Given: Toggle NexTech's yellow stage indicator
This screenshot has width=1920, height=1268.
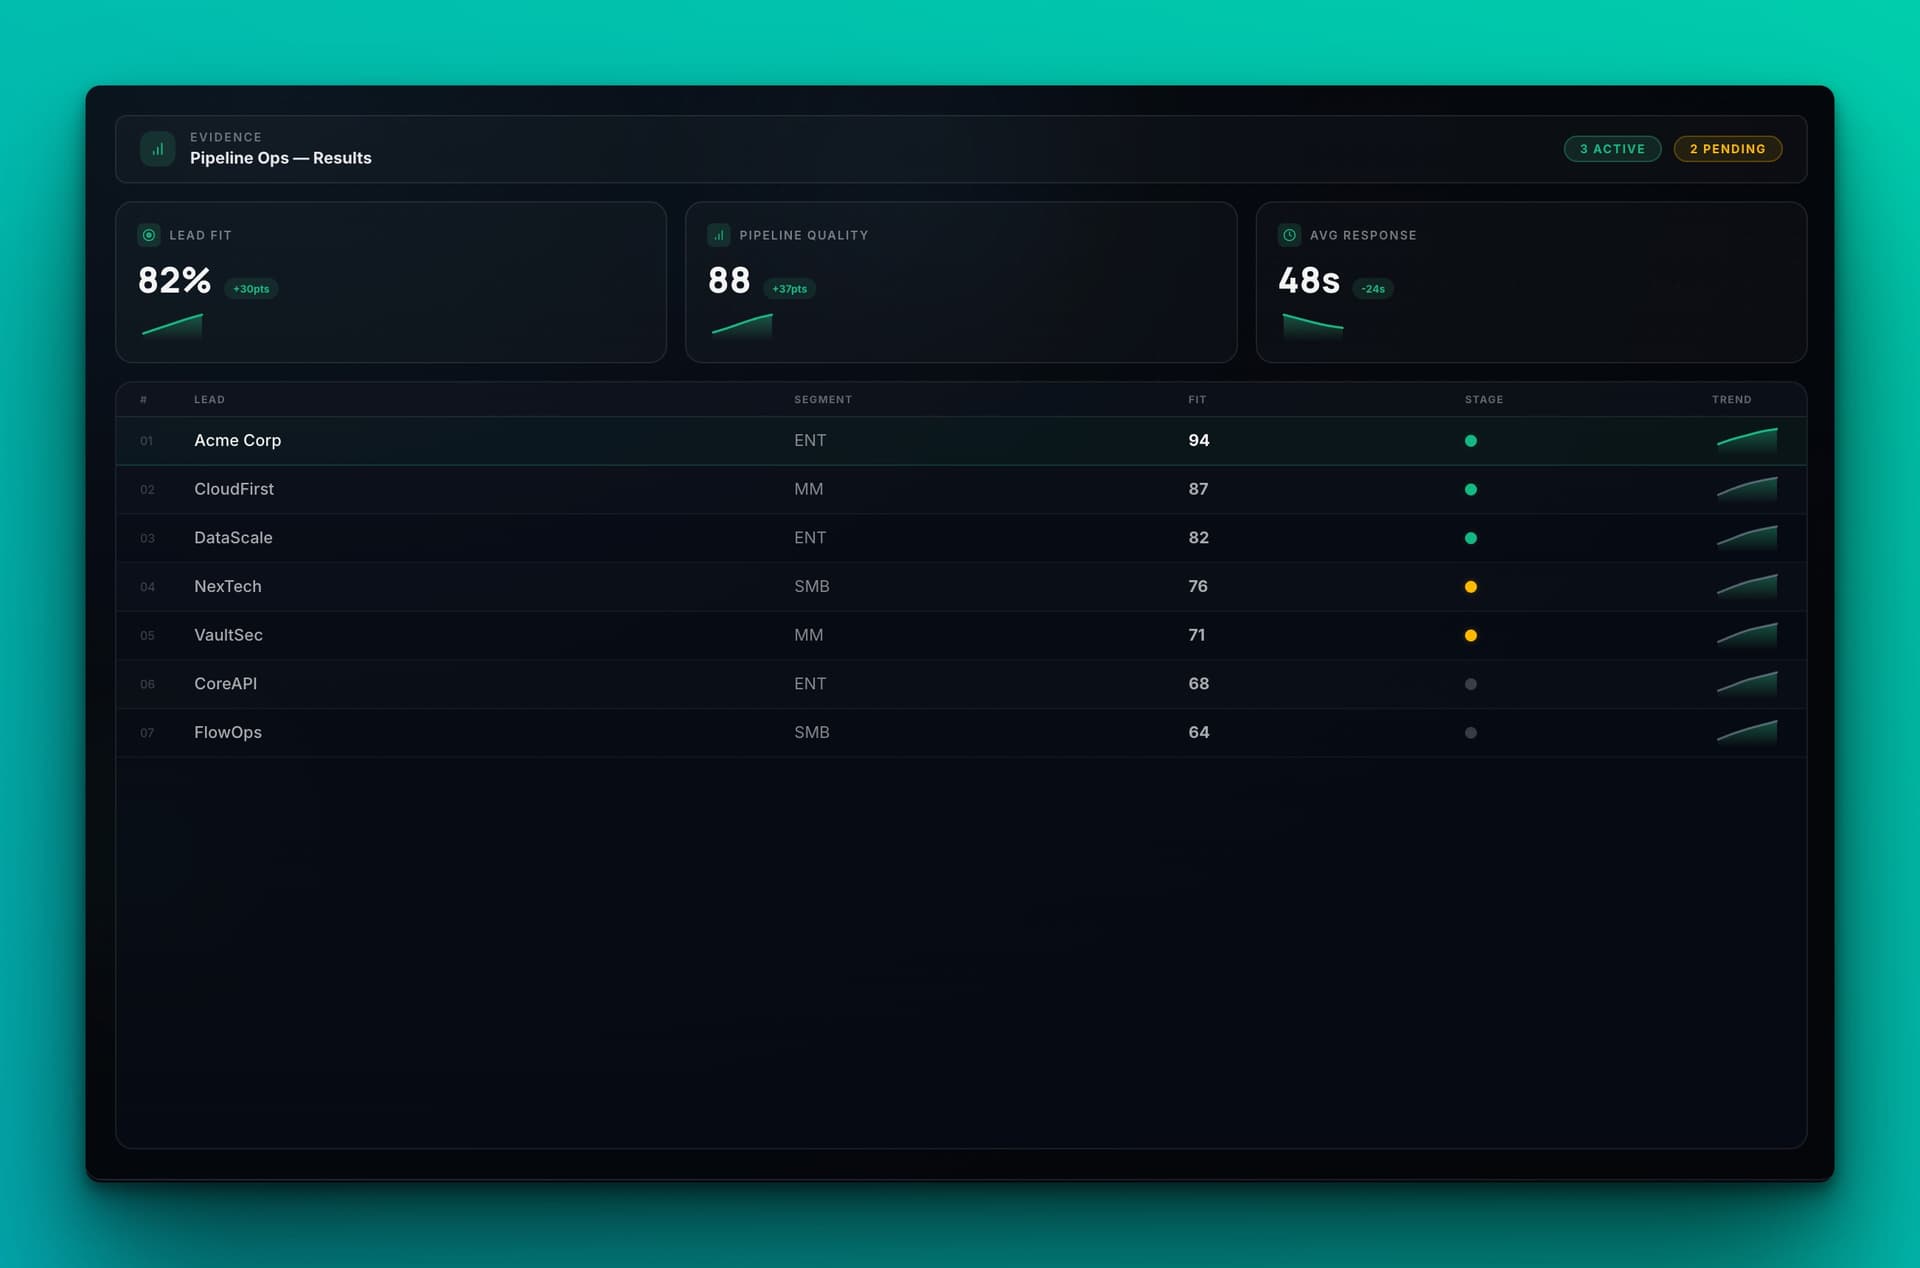Looking at the screenshot, I should point(1471,586).
